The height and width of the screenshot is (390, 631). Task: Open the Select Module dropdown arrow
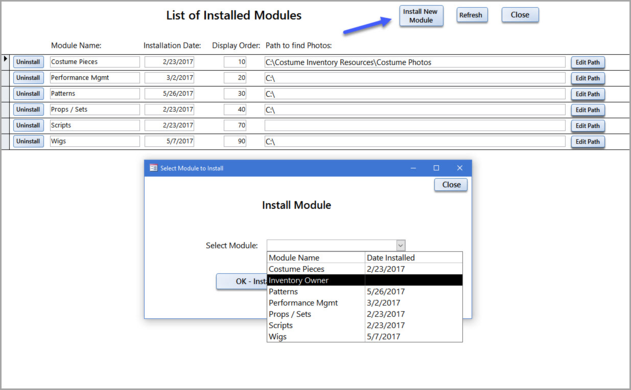[400, 245]
